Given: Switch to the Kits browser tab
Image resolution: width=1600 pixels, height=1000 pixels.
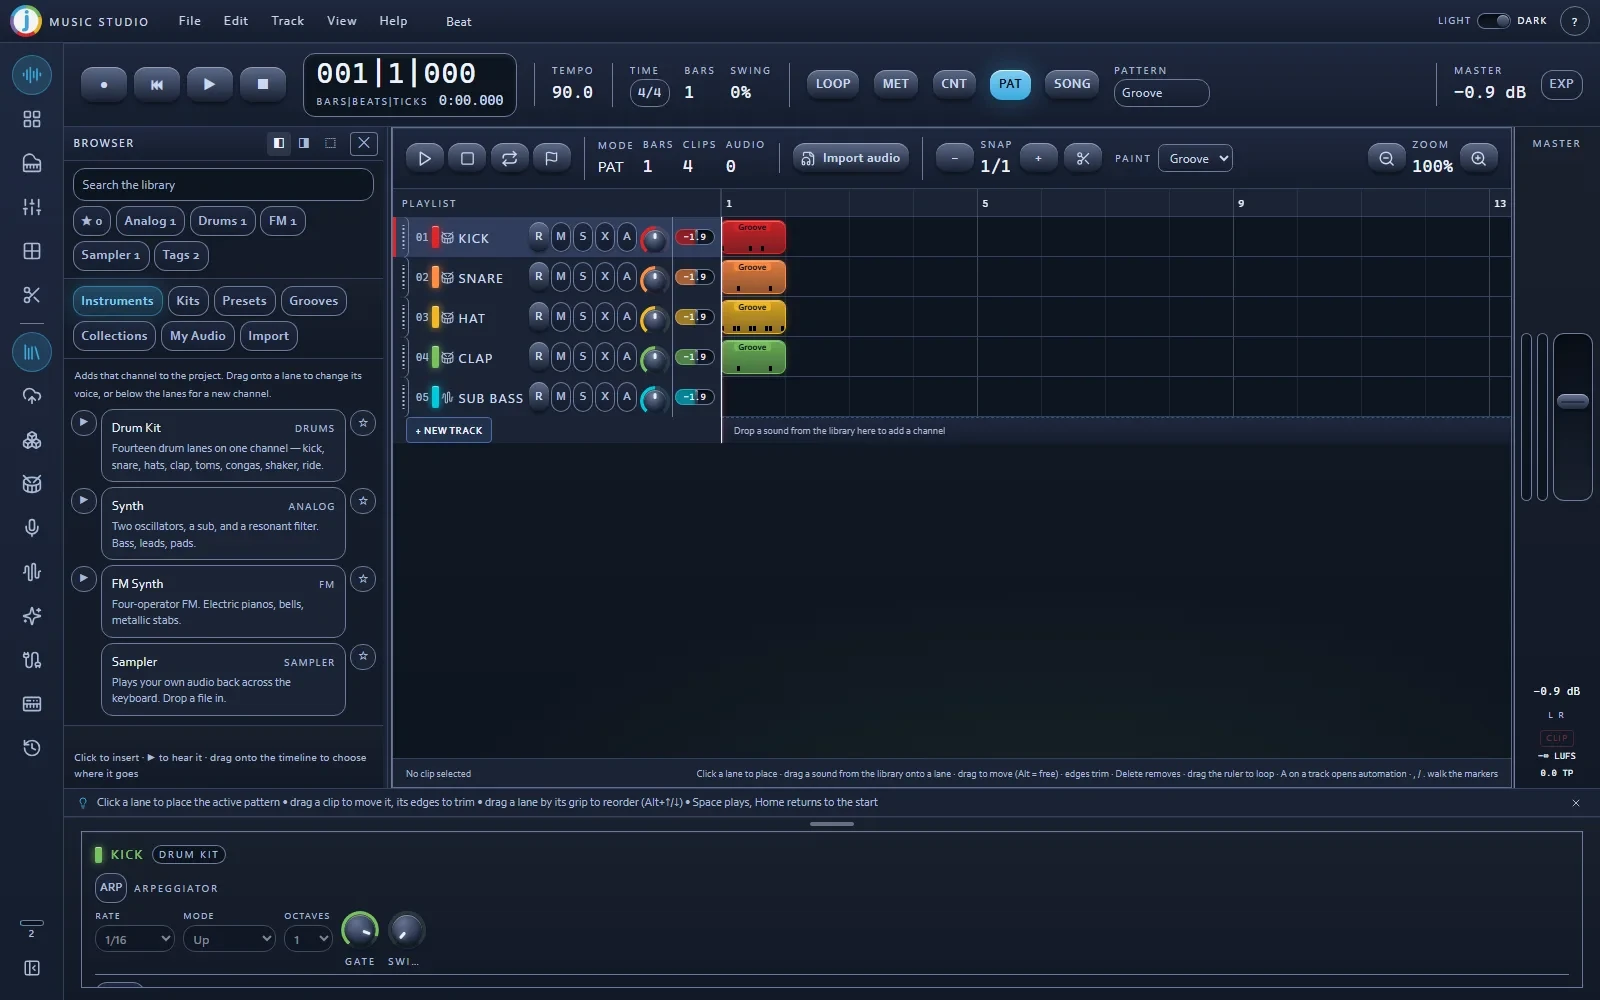Looking at the screenshot, I should [188, 301].
